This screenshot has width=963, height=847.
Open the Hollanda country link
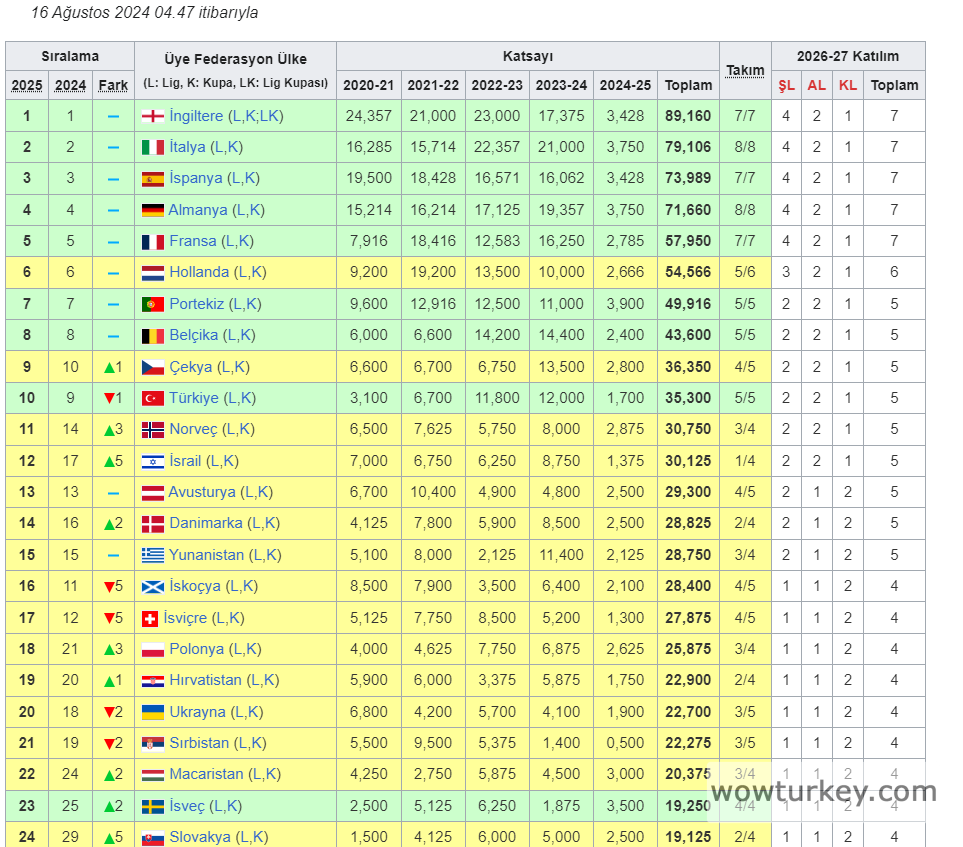point(199,272)
